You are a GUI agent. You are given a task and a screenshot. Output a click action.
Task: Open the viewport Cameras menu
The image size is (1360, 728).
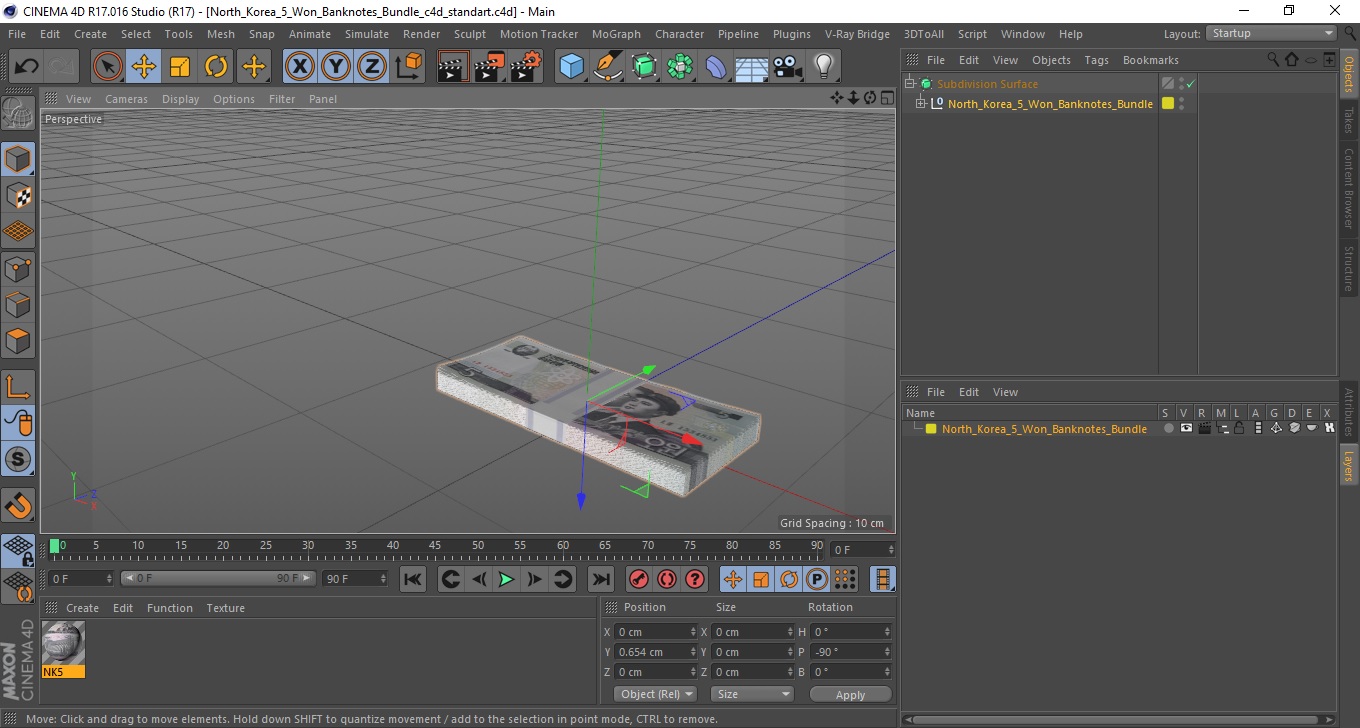pyautogui.click(x=126, y=99)
